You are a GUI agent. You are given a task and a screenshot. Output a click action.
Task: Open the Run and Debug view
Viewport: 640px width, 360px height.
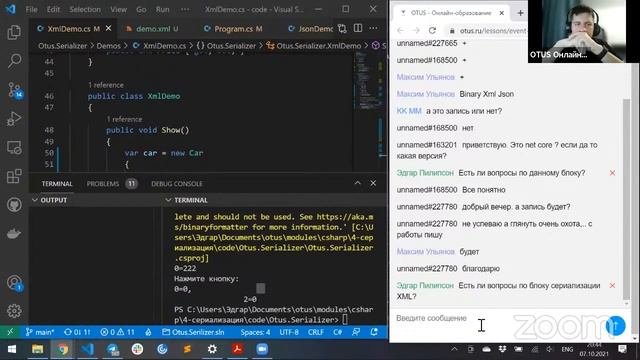(14, 119)
